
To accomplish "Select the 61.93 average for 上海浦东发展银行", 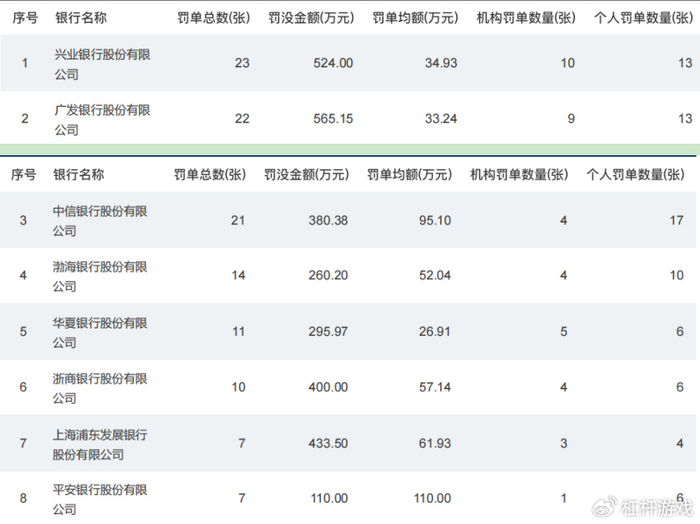I will click(x=435, y=443).
